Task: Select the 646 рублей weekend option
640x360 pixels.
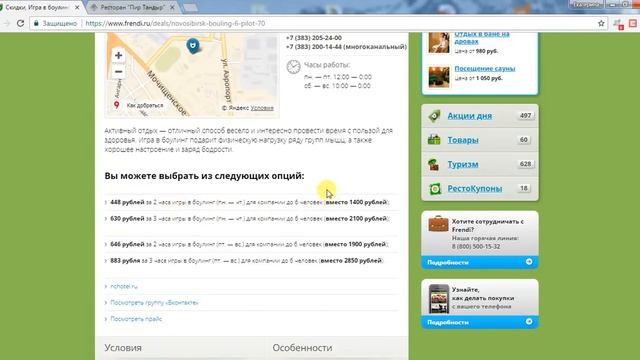Action: 249,244
